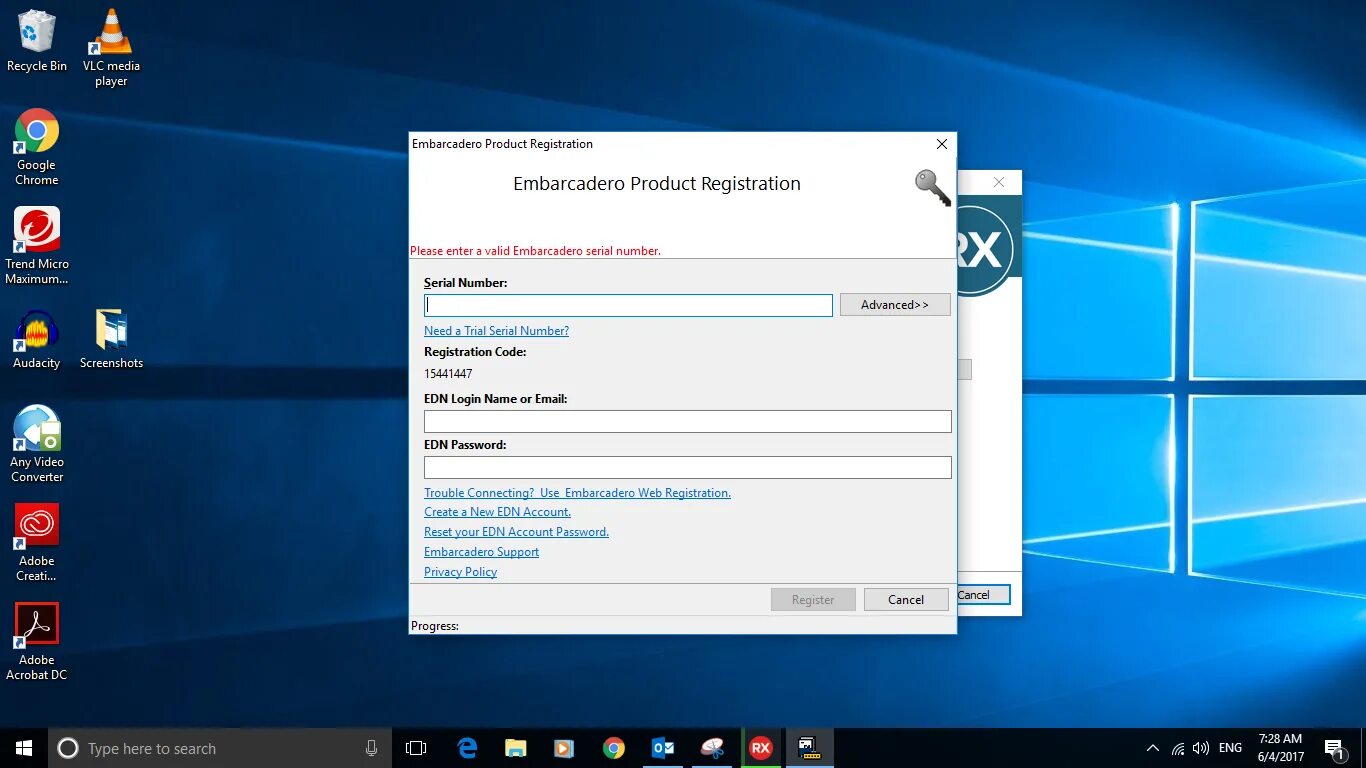Click the Register button
Screen dimensions: 1366x768
click(813, 600)
